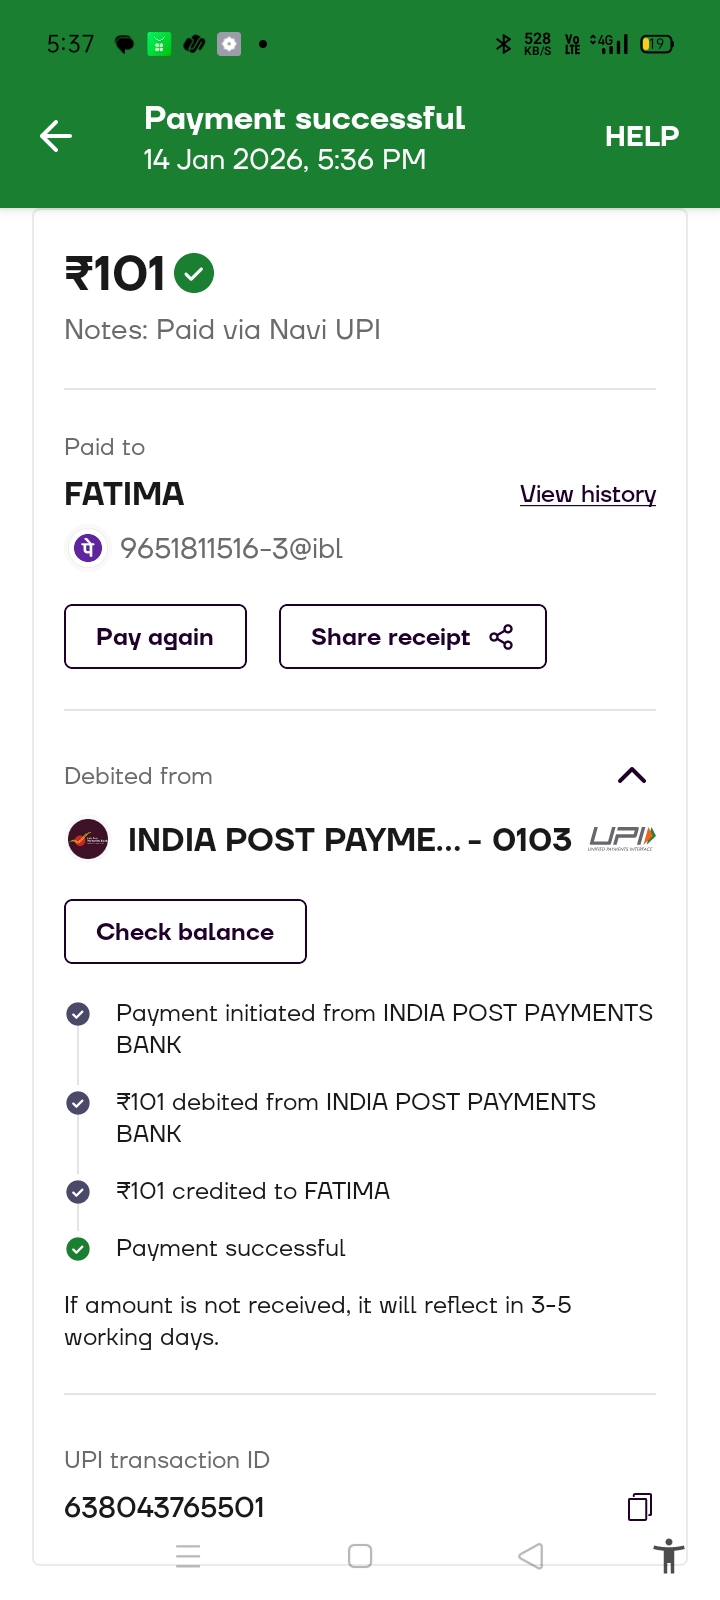Open HELP for this payment

pyautogui.click(x=641, y=136)
